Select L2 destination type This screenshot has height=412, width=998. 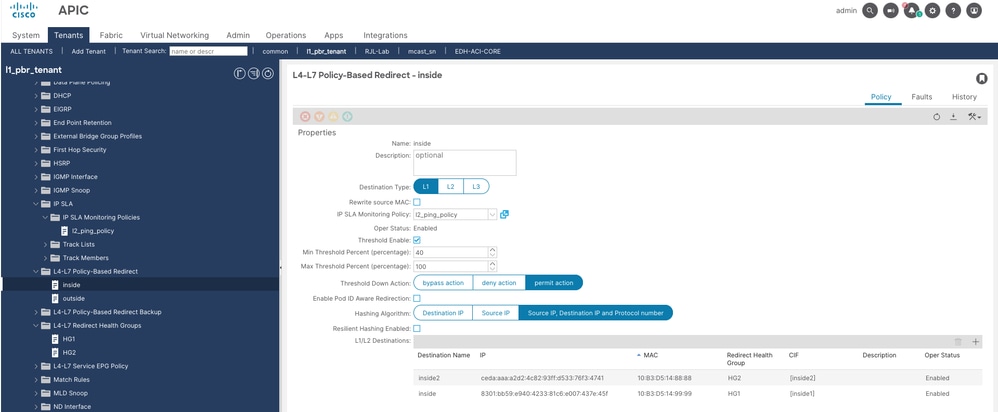point(451,187)
